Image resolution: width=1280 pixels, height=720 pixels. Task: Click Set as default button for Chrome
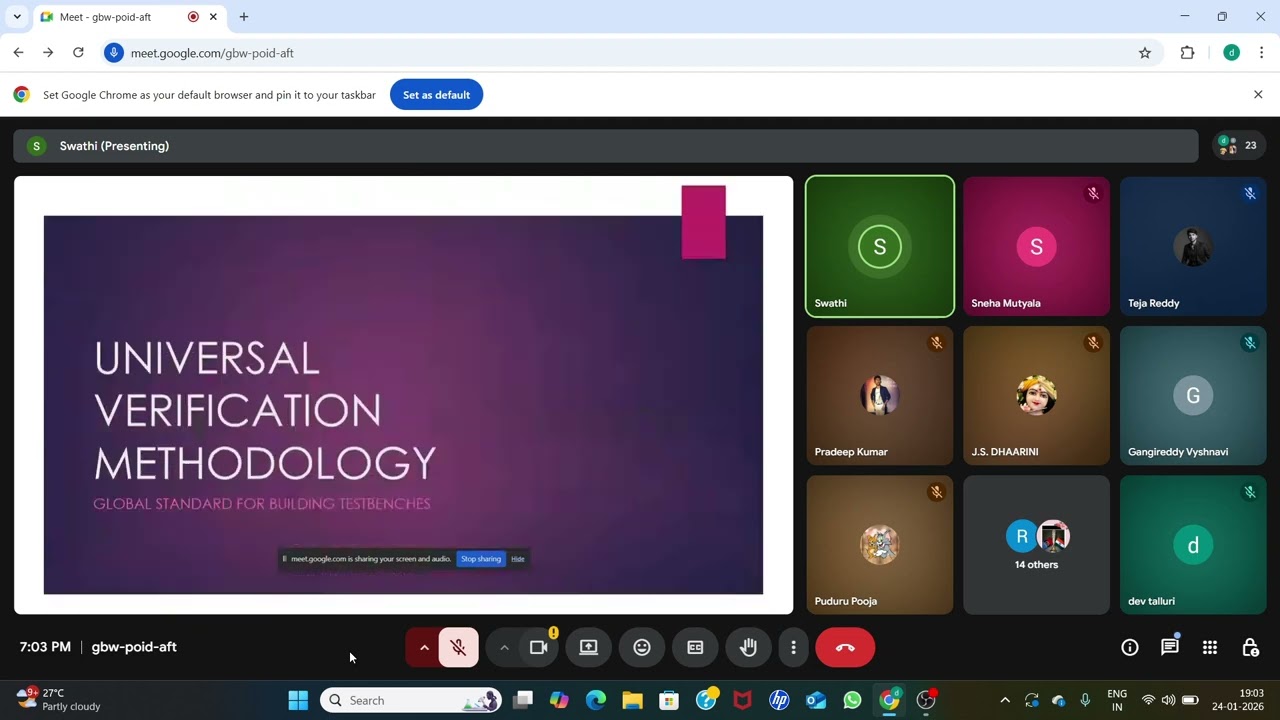coord(436,95)
